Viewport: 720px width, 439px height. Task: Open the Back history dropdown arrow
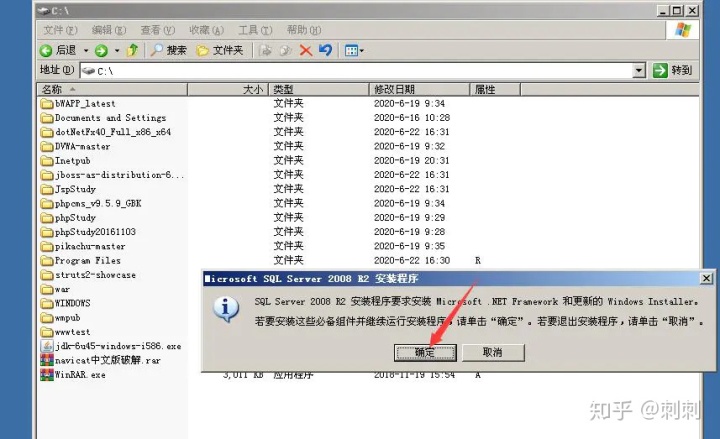click(86, 51)
